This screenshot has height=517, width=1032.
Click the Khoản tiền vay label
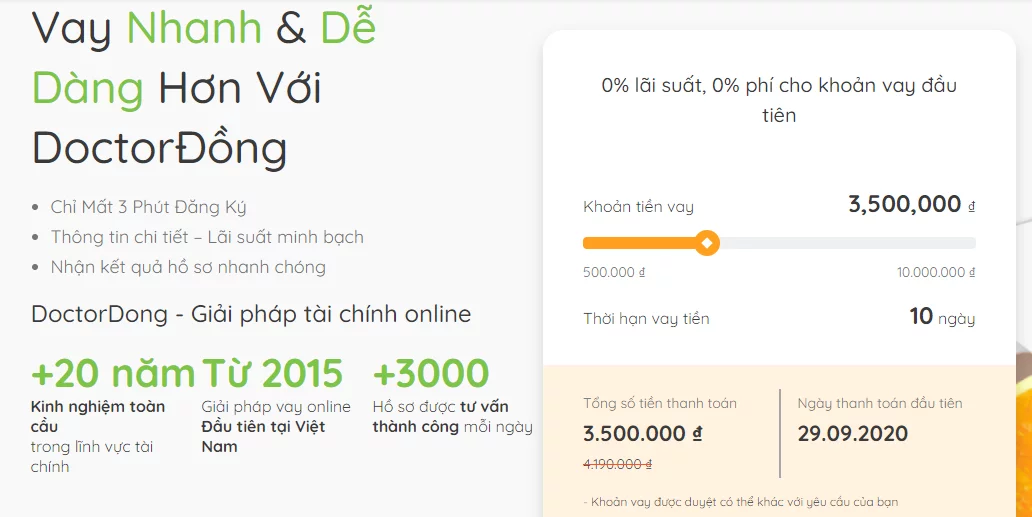point(638,207)
